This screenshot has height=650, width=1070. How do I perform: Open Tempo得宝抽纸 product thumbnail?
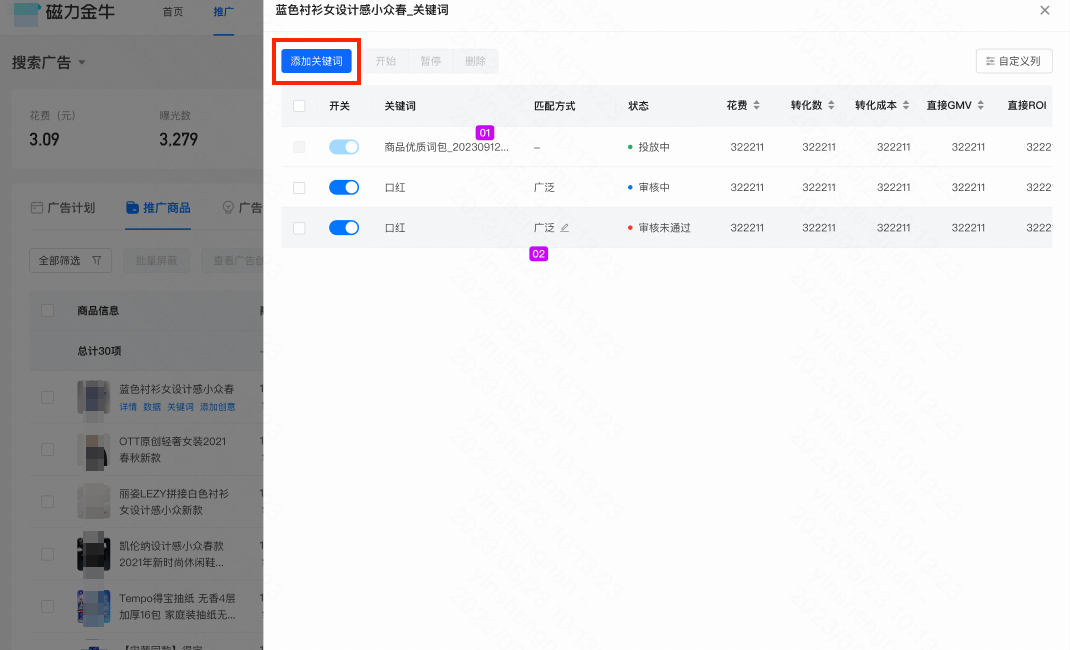(x=93, y=606)
